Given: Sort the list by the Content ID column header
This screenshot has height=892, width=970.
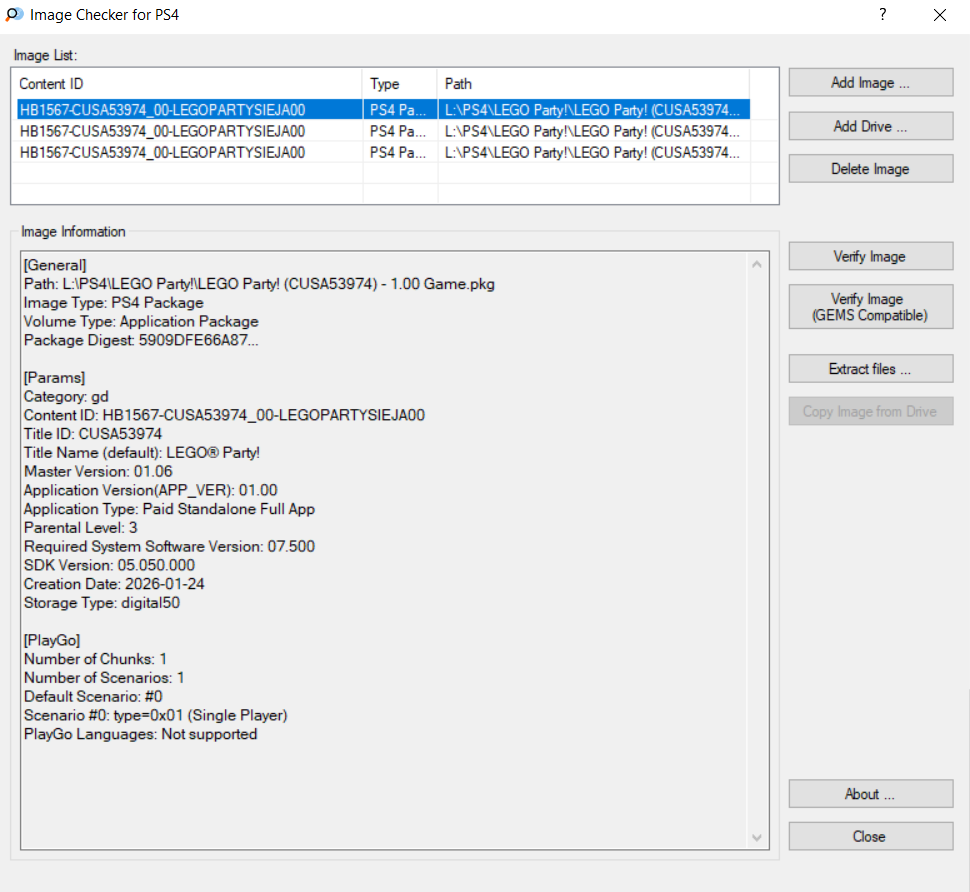Looking at the screenshot, I should click(186, 84).
